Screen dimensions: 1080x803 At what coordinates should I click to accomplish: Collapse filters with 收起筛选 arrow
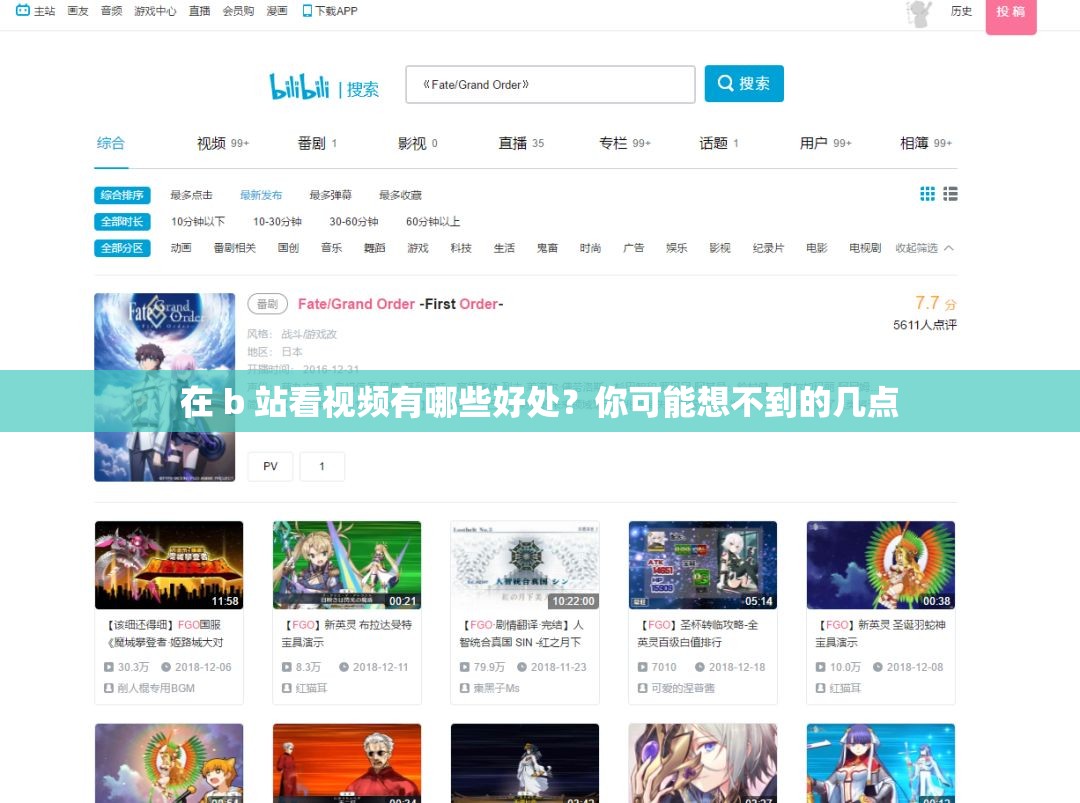(924, 248)
